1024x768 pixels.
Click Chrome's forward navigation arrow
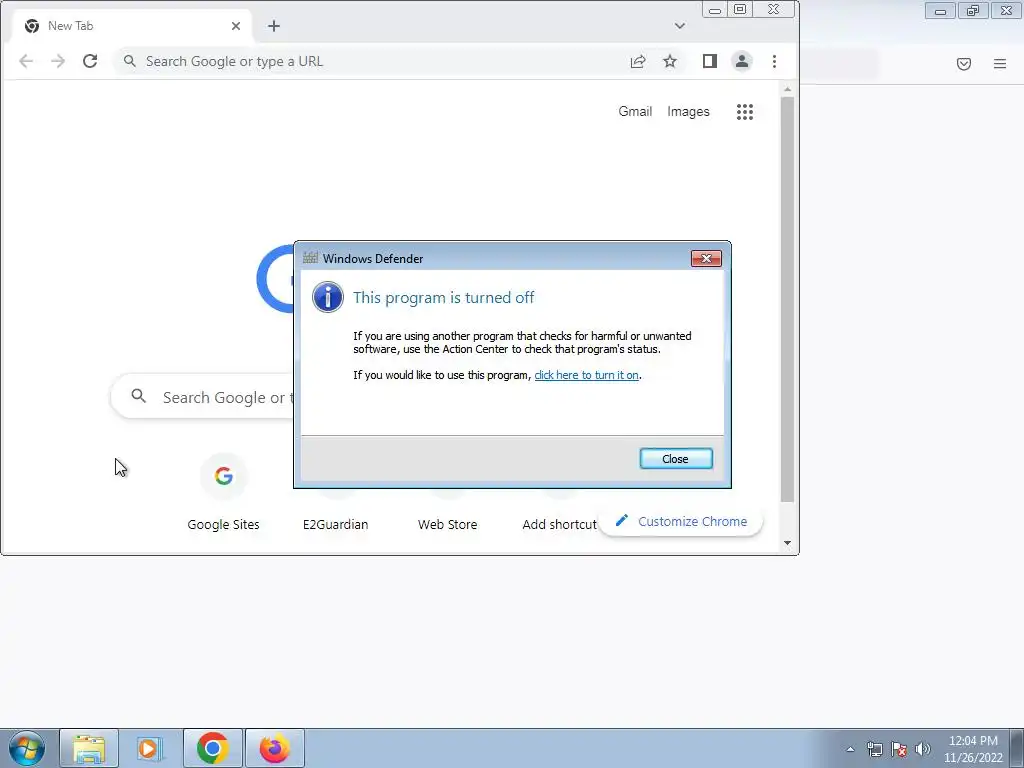coord(58,61)
